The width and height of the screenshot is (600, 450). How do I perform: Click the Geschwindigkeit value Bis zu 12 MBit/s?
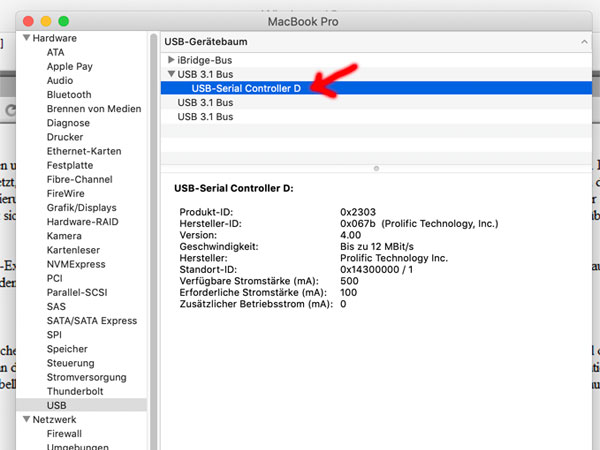click(x=377, y=246)
